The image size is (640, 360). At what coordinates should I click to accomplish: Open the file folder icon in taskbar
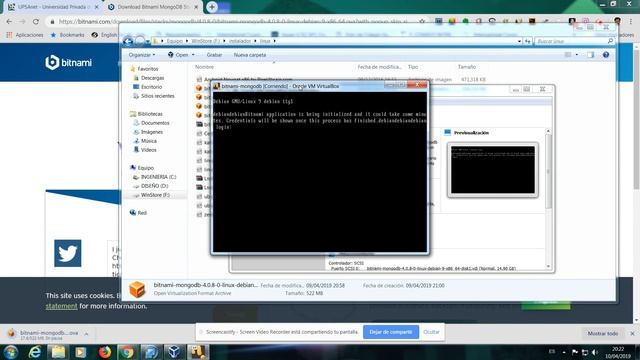[x=58, y=352]
